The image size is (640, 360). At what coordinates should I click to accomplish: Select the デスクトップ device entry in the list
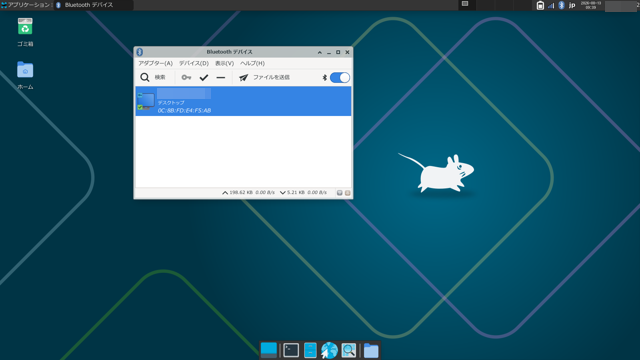[243, 101]
